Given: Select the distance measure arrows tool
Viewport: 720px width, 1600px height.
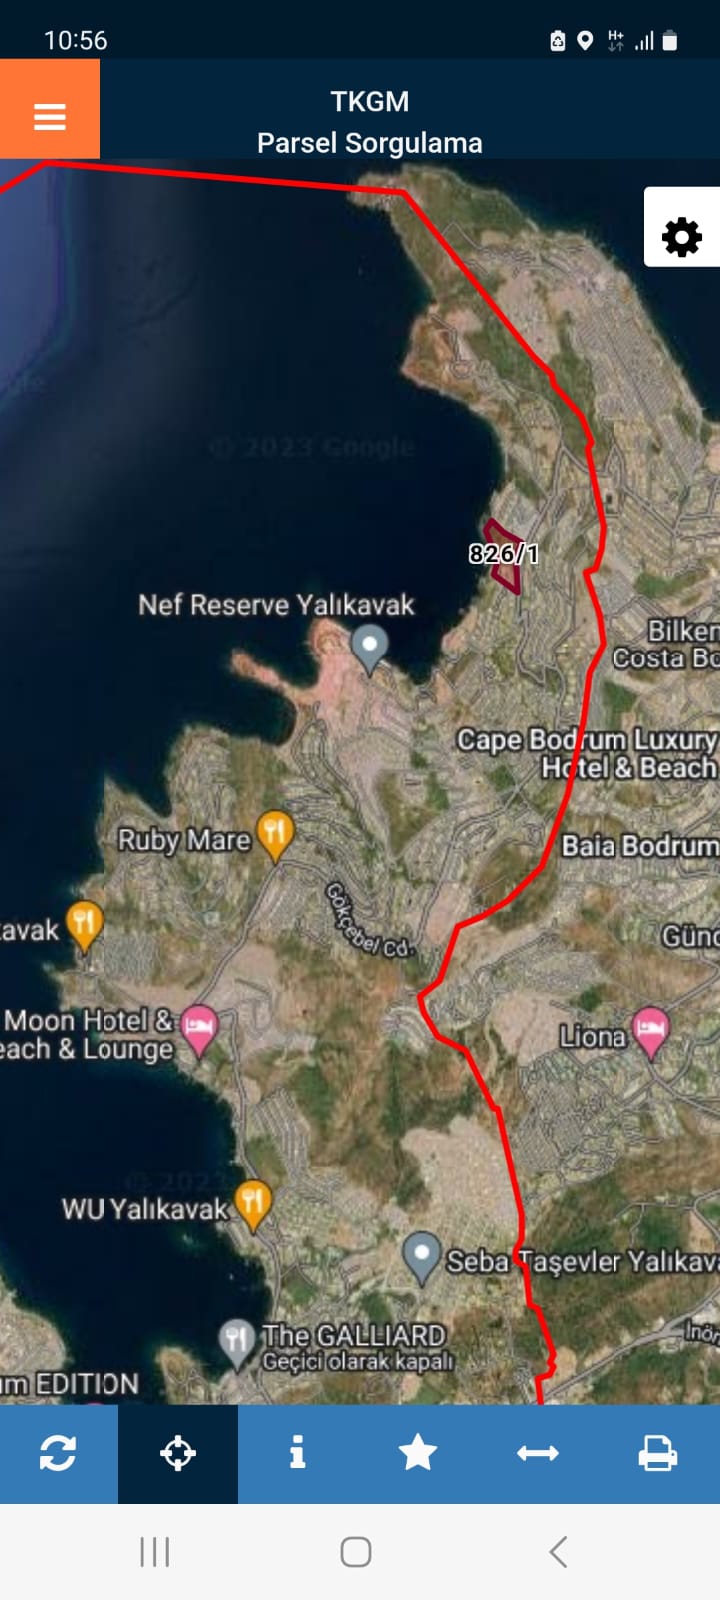Looking at the screenshot, I should 537,1453.
